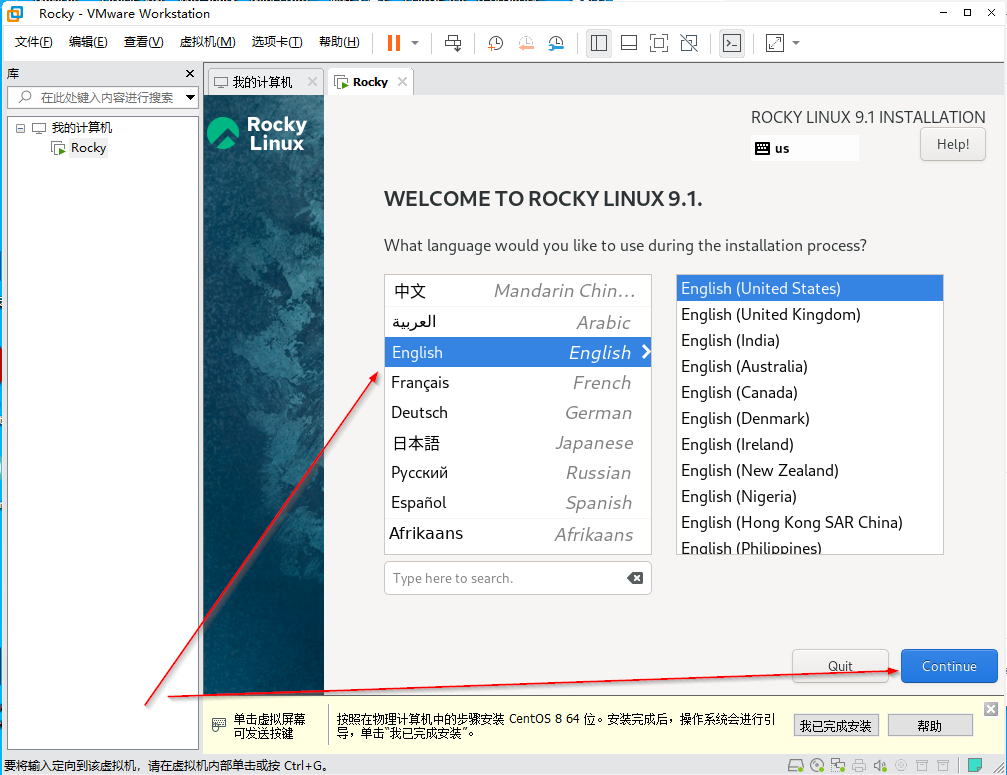Screen dimensions: 1007x775
Task: Choose English (Hong Kong SAR China) locale
Action: click(809, 523)
